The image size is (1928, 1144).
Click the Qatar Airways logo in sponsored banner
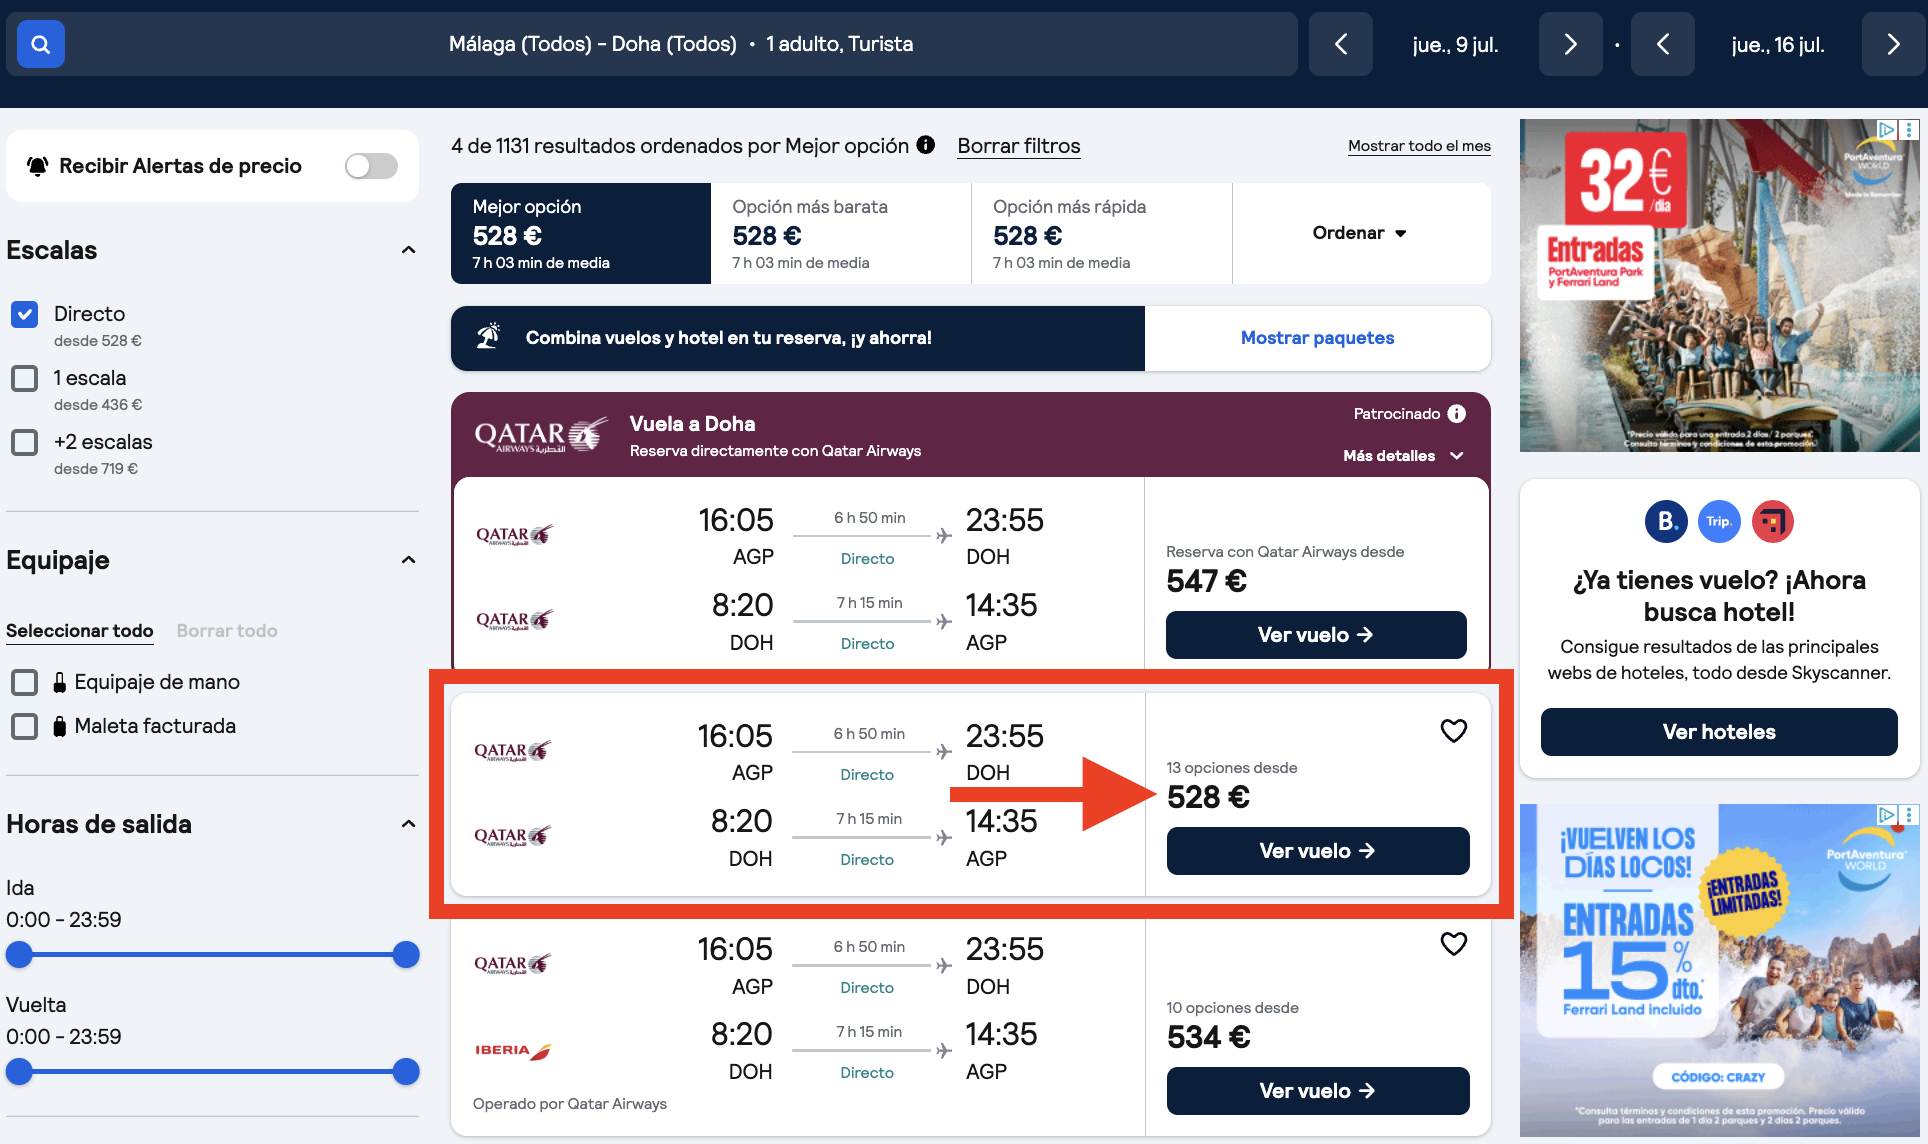coord(540,434)
